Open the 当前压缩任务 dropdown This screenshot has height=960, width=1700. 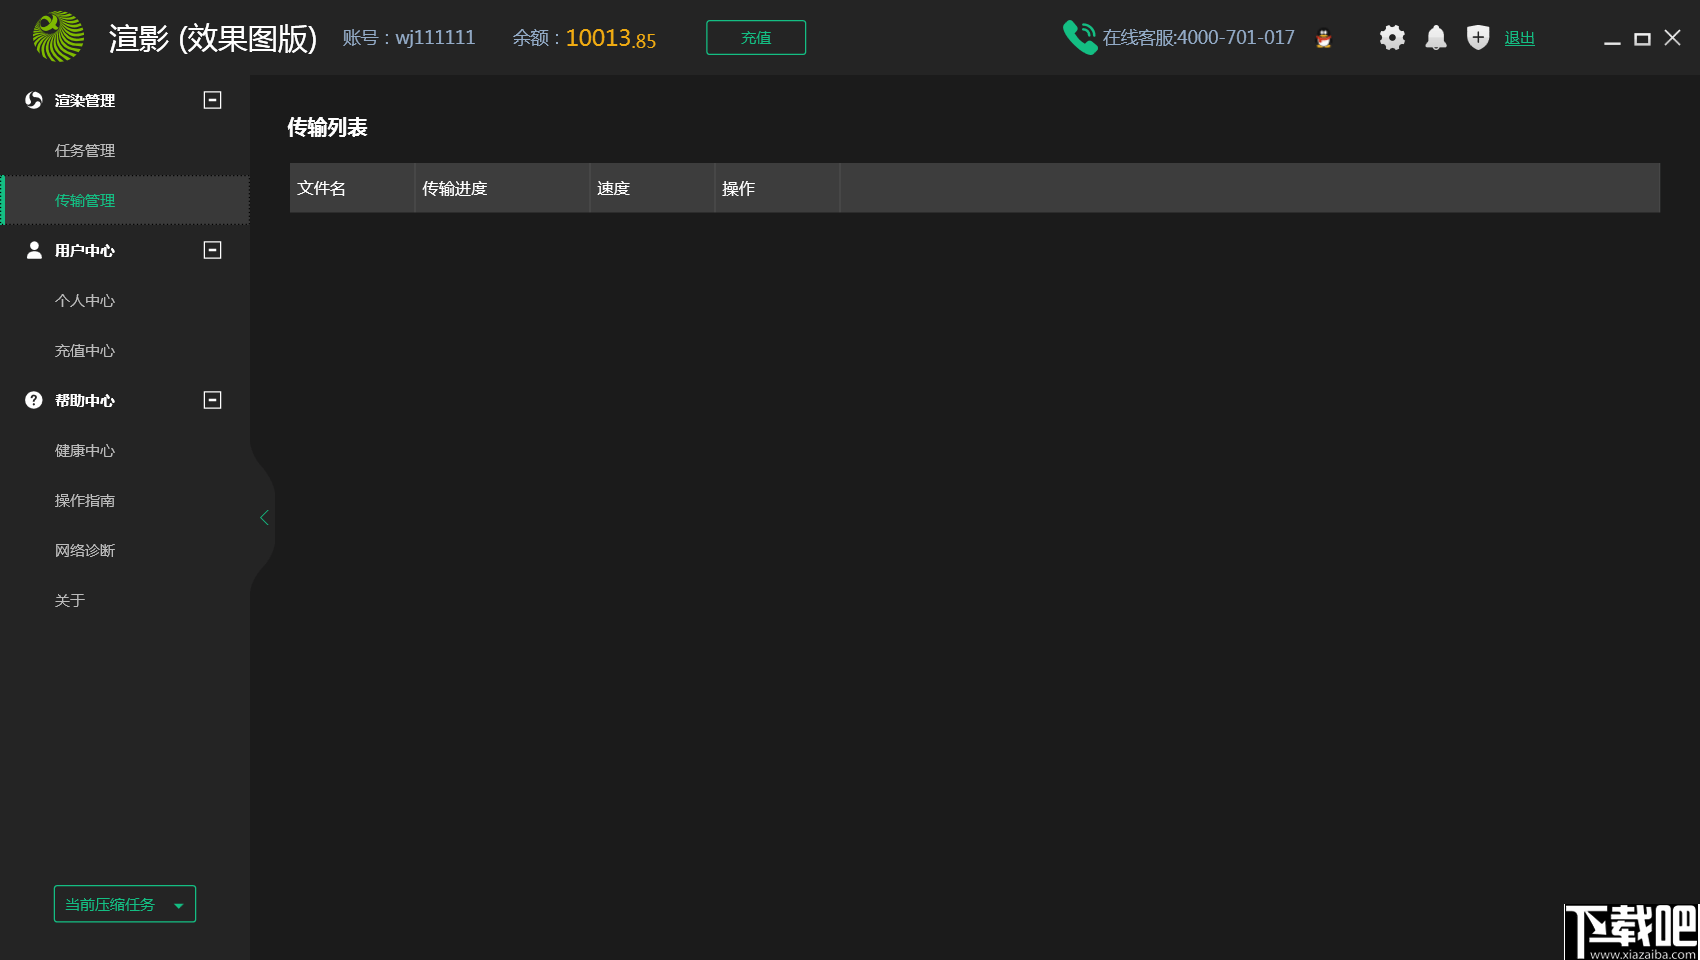tap(125, 904)
